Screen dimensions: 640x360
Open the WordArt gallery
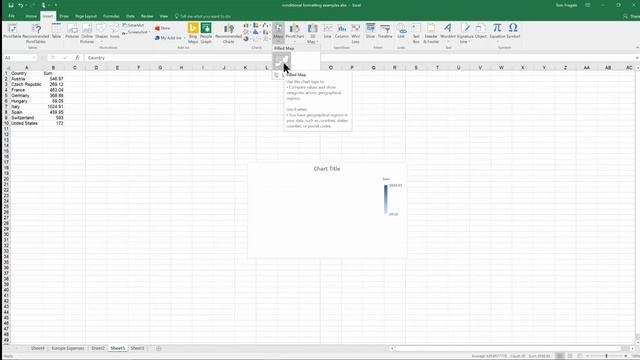pos(448,32)
